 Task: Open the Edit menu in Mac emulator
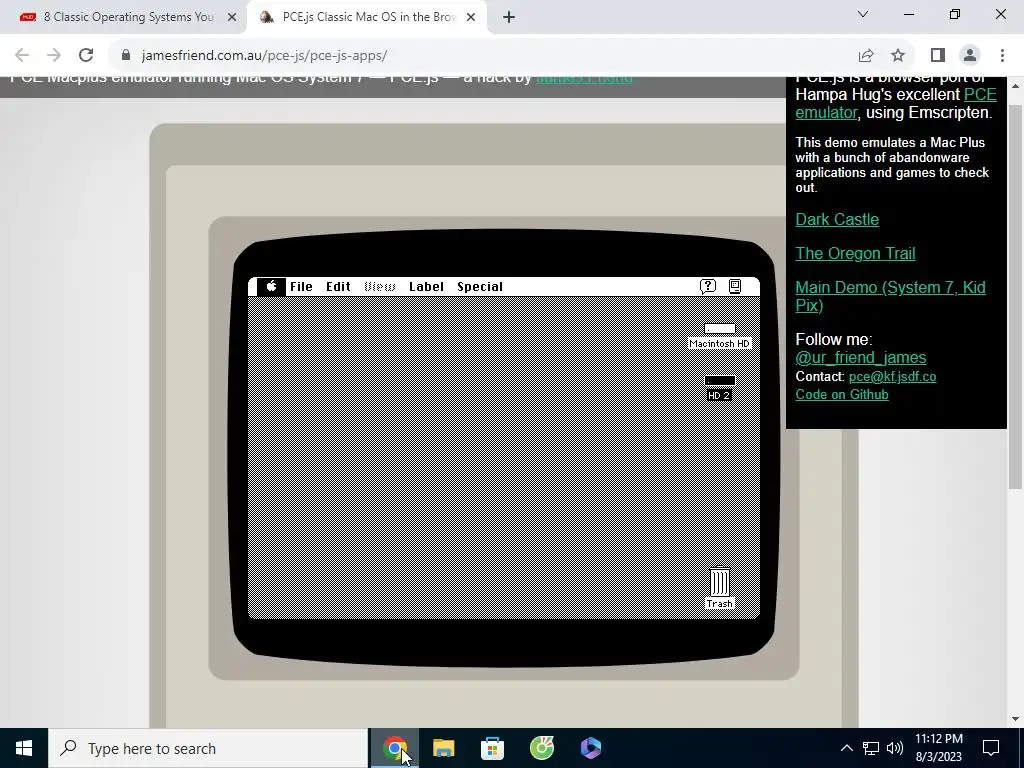coord(338,286)
